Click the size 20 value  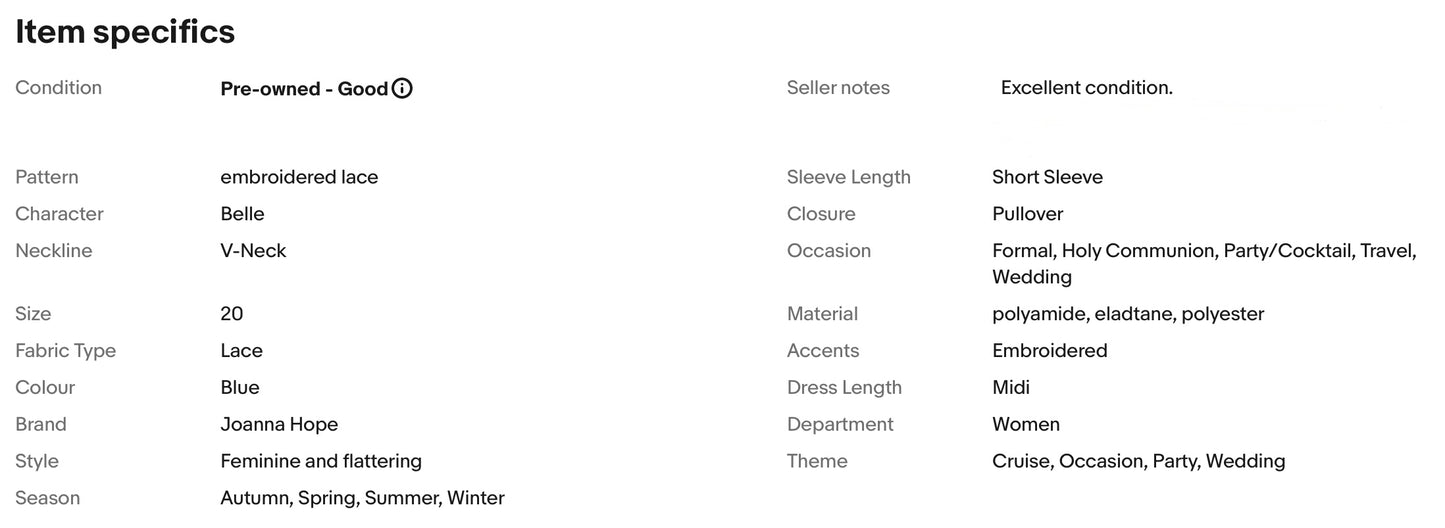click(232, 314)
